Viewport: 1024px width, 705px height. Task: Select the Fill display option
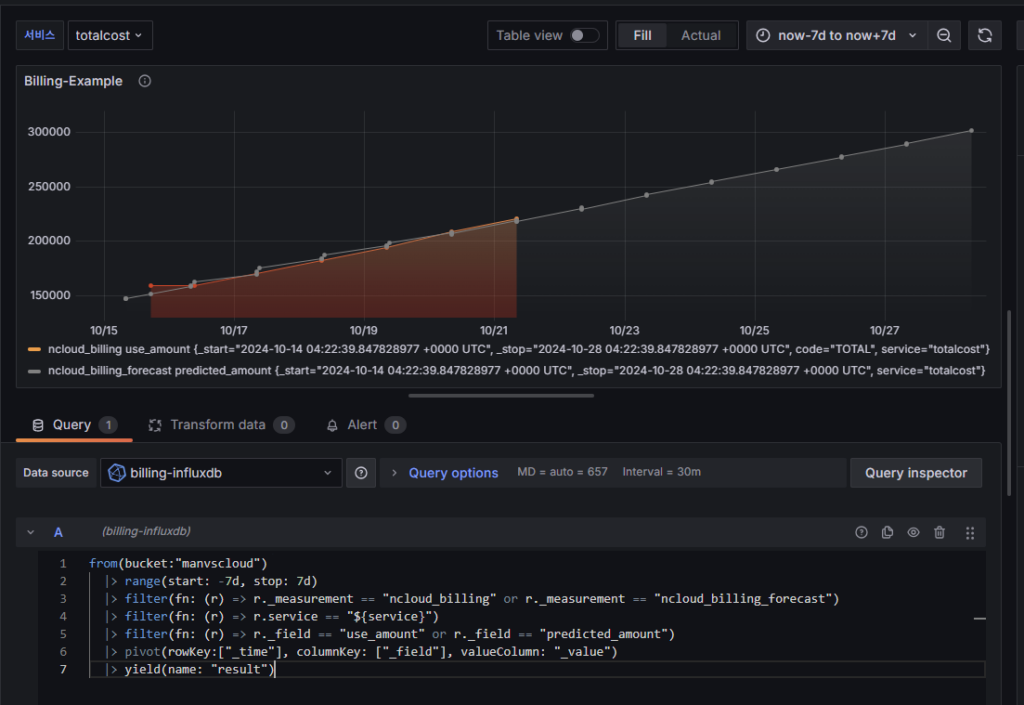click(x=642, y=35)
